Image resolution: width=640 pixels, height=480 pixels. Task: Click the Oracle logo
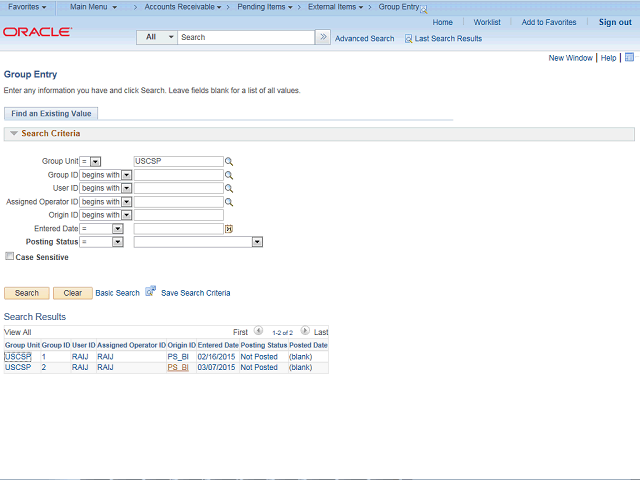tap(38, 32)
